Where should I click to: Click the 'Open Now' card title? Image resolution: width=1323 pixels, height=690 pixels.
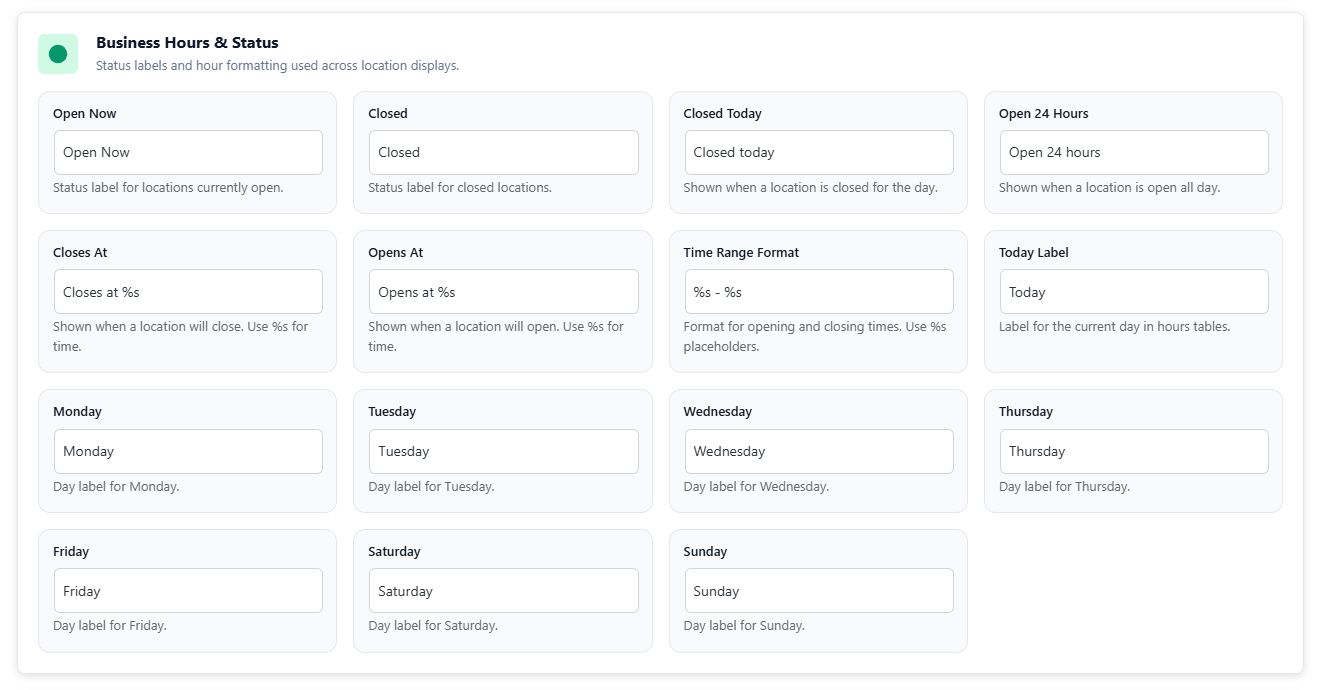85,114
